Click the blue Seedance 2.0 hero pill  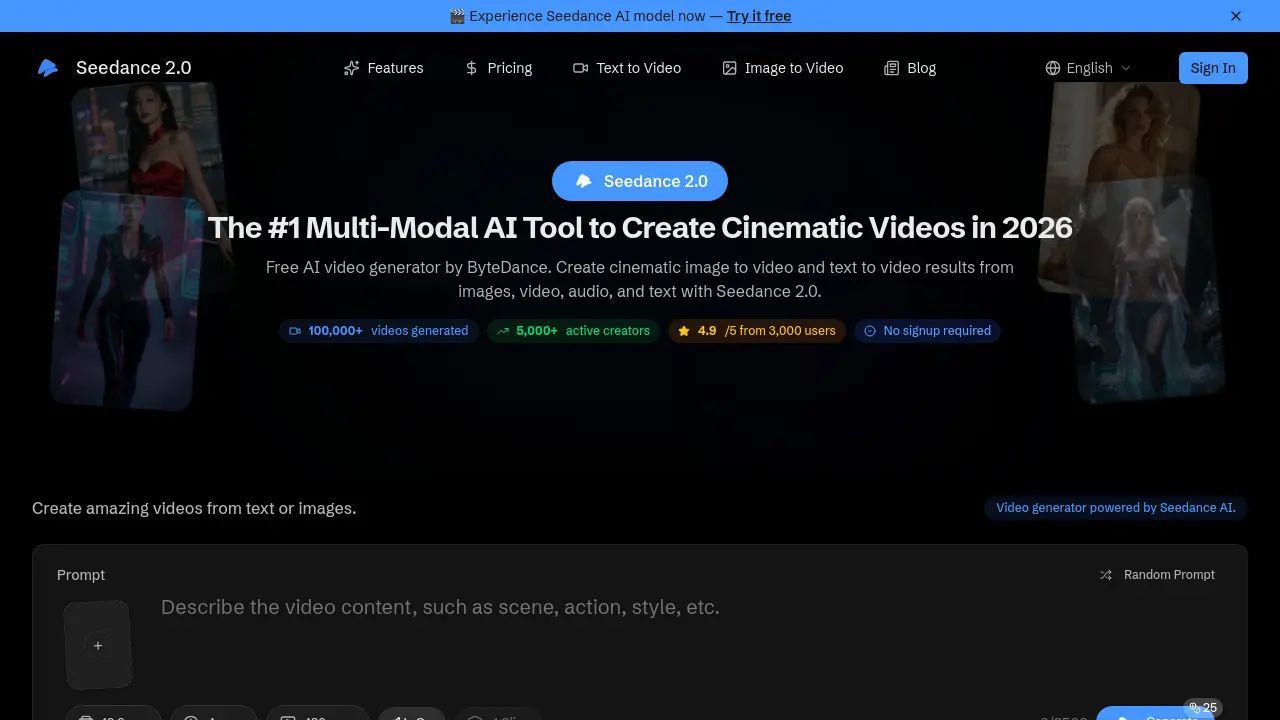click(x=640, y=181)
